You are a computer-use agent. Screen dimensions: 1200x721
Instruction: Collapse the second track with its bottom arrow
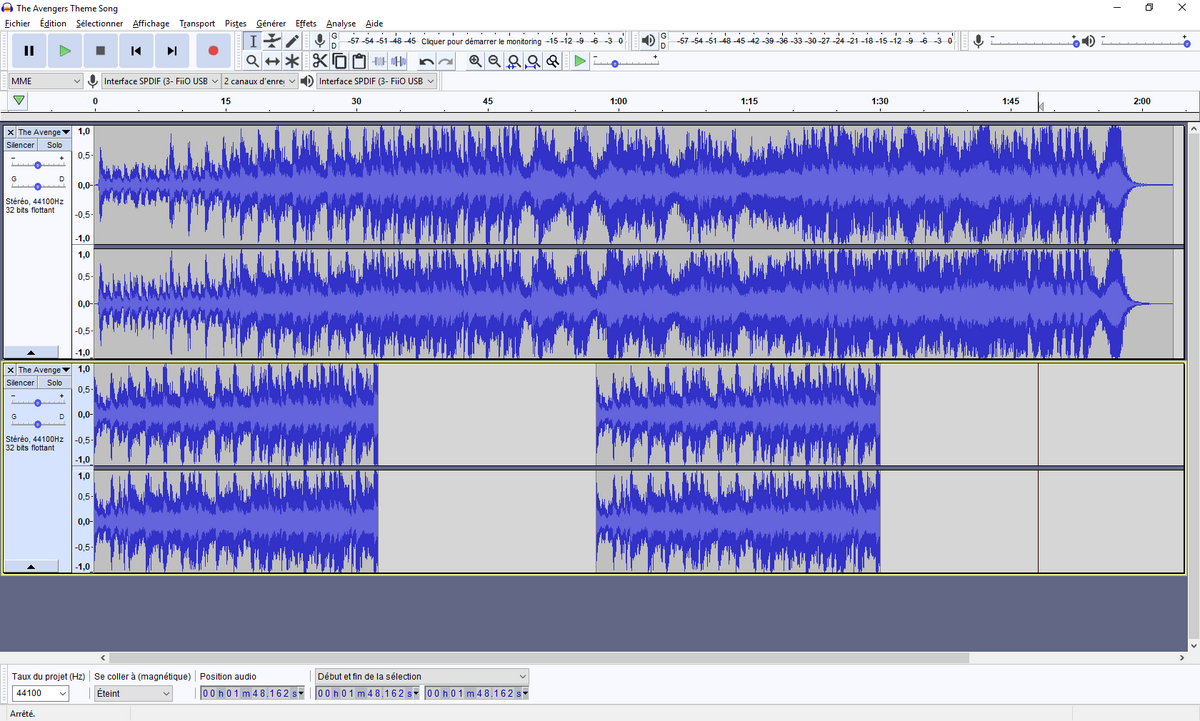[30, 567]
